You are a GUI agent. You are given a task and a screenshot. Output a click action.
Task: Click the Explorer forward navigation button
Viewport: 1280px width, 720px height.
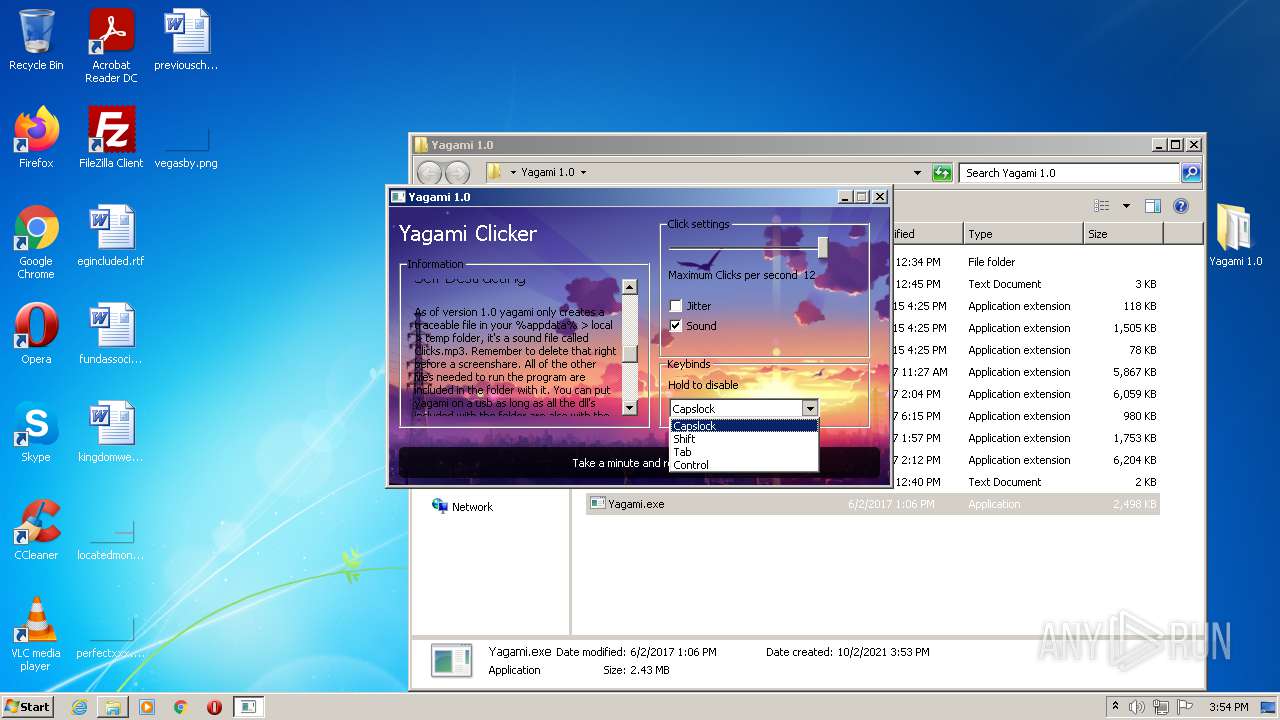pyautogui.click(x=457, y=173)
